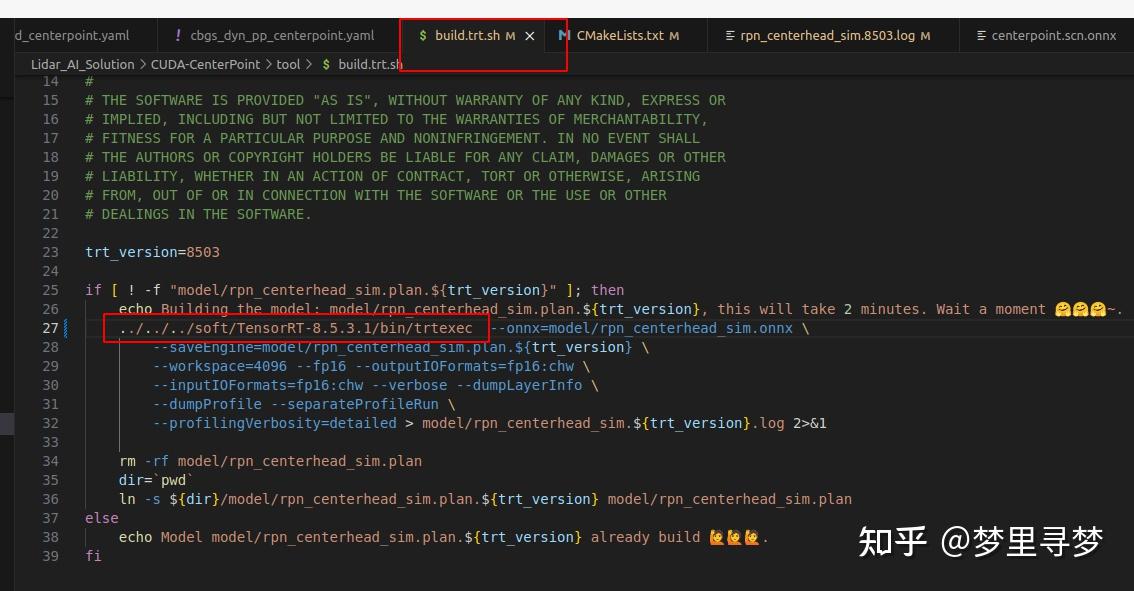Click the log file icon on rpn_centerhead tab
The height and width of the screenshot is (591, 1134).
click(730, 35)
